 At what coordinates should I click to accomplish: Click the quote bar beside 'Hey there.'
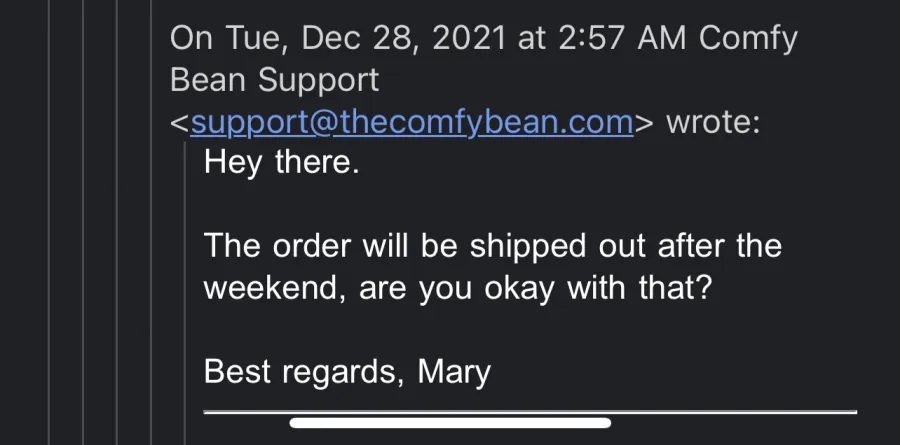pyautogui.click(x=185, y=293)
